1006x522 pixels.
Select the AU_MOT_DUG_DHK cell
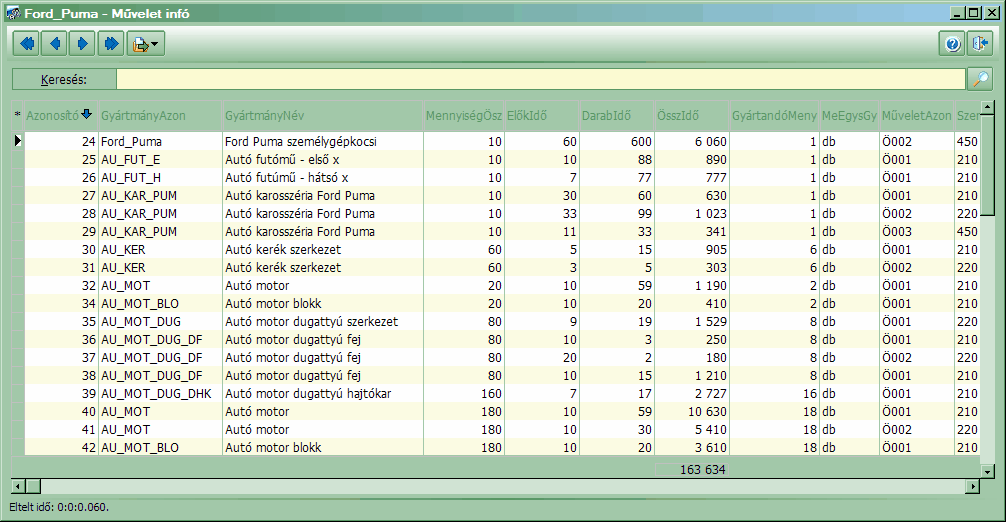(x=160, y=393)
